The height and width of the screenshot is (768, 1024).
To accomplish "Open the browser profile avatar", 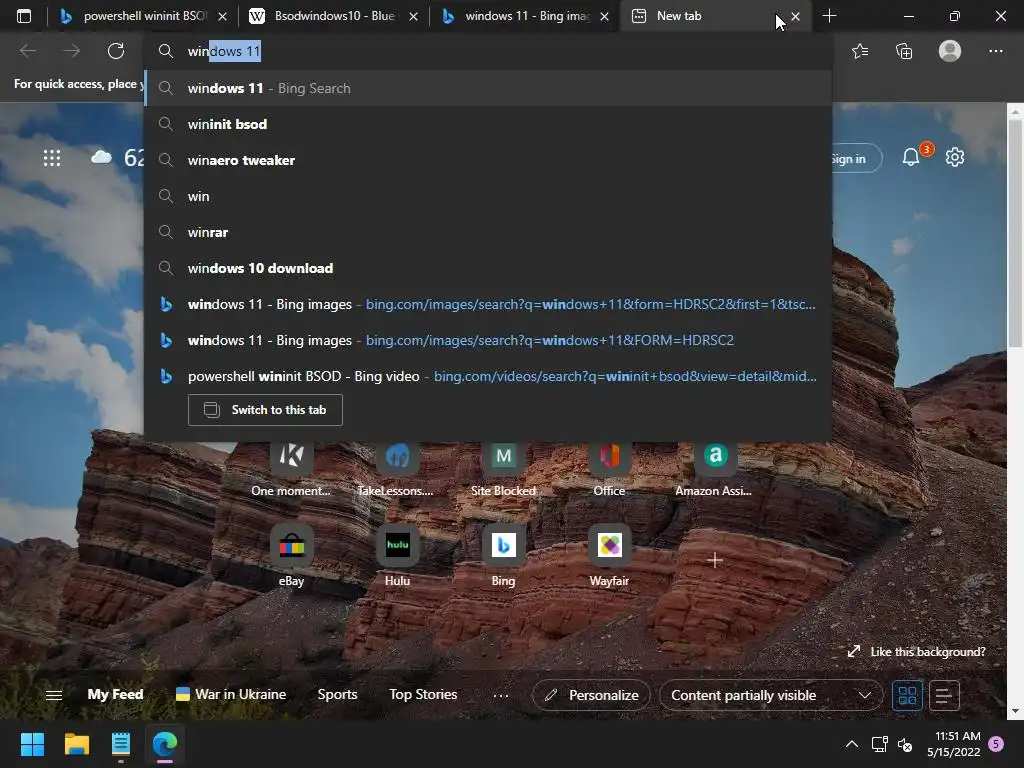I will pos(950,51).
